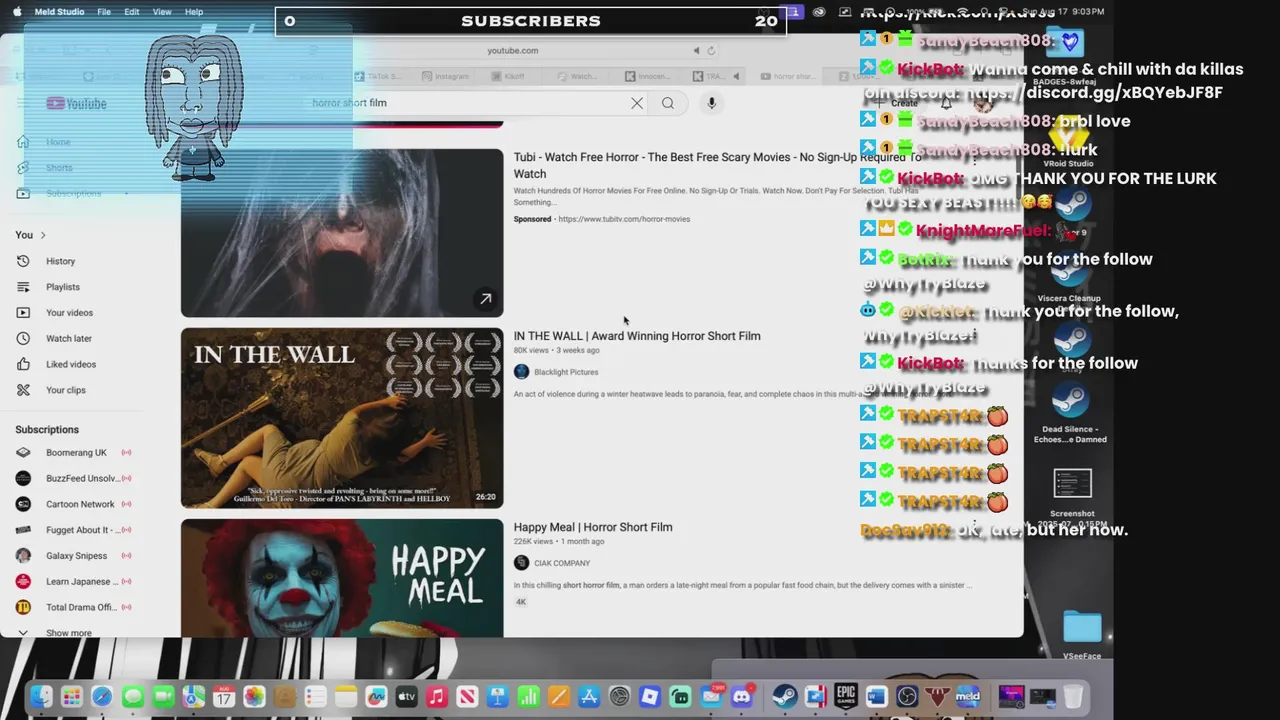This screenshot has width=1280, height=720.
Task: Open the Happy Meal video thumbnail
Action: point(342,578)
